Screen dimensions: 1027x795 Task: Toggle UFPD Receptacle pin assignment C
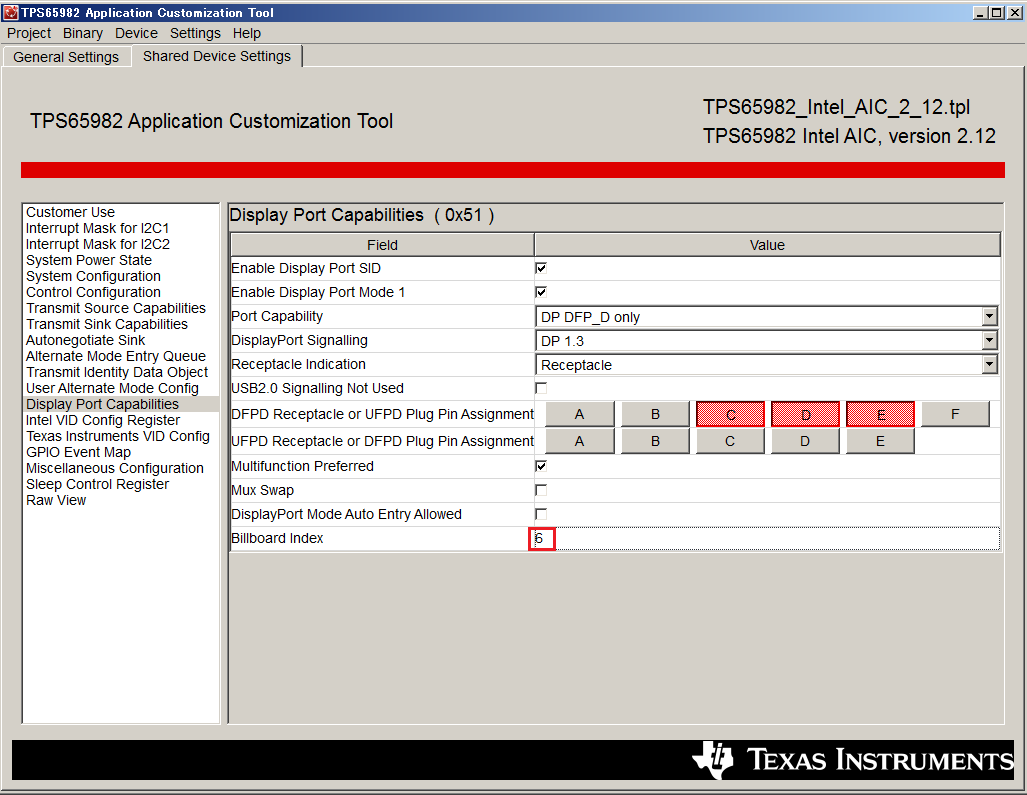[x=730, y=441]
